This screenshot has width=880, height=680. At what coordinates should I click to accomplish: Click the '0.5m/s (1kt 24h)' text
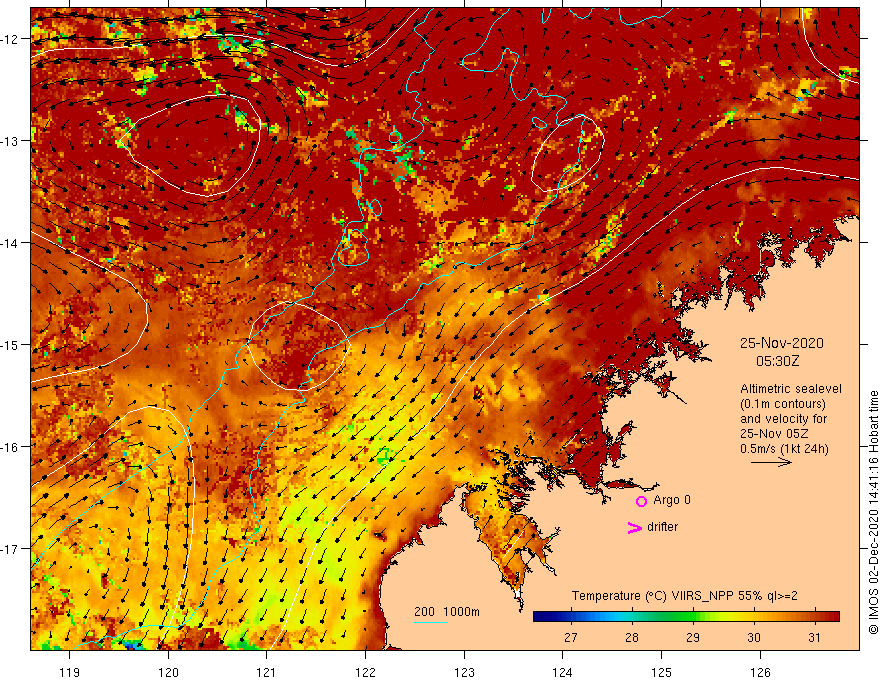[x=784, y=449]
